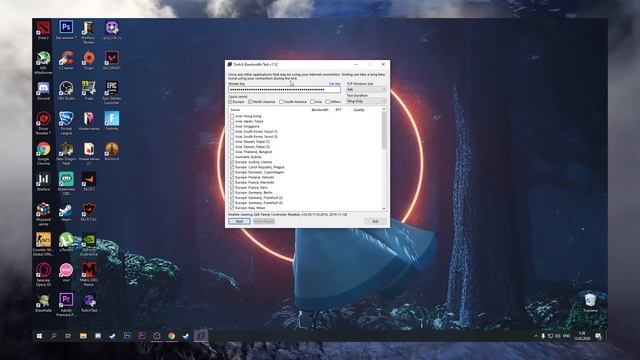640x360 pixels.
Task: Open Task View on the taskbar
Action: click(68, 336)
